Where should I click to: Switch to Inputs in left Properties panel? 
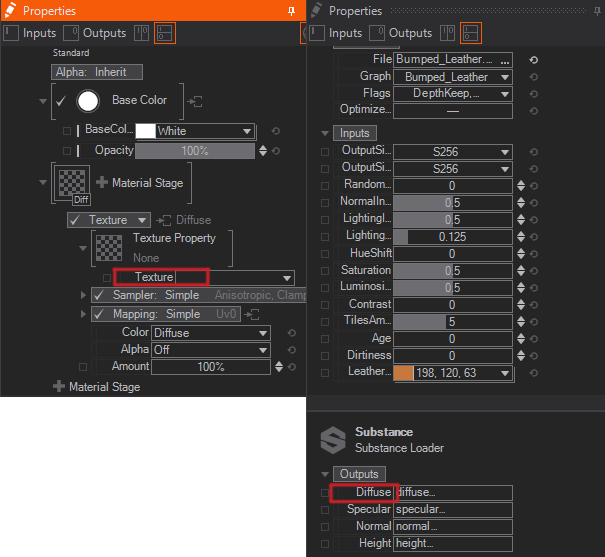pyautogui.click(x=30, y=33)
